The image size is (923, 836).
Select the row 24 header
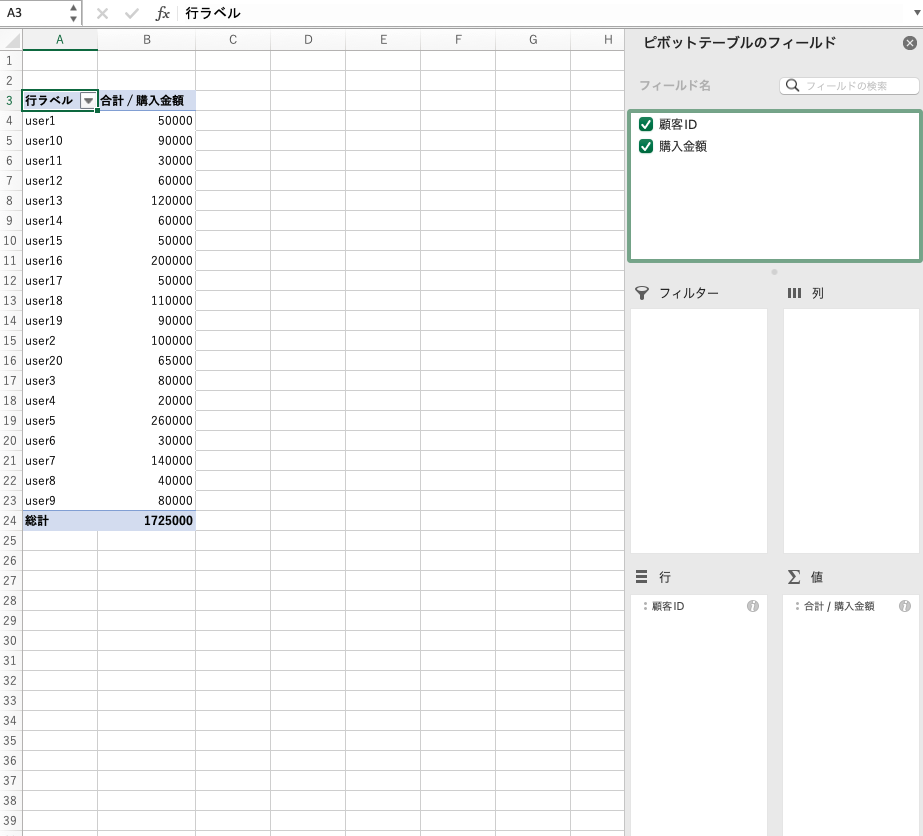pyautogui.click(x=11, y=521)
